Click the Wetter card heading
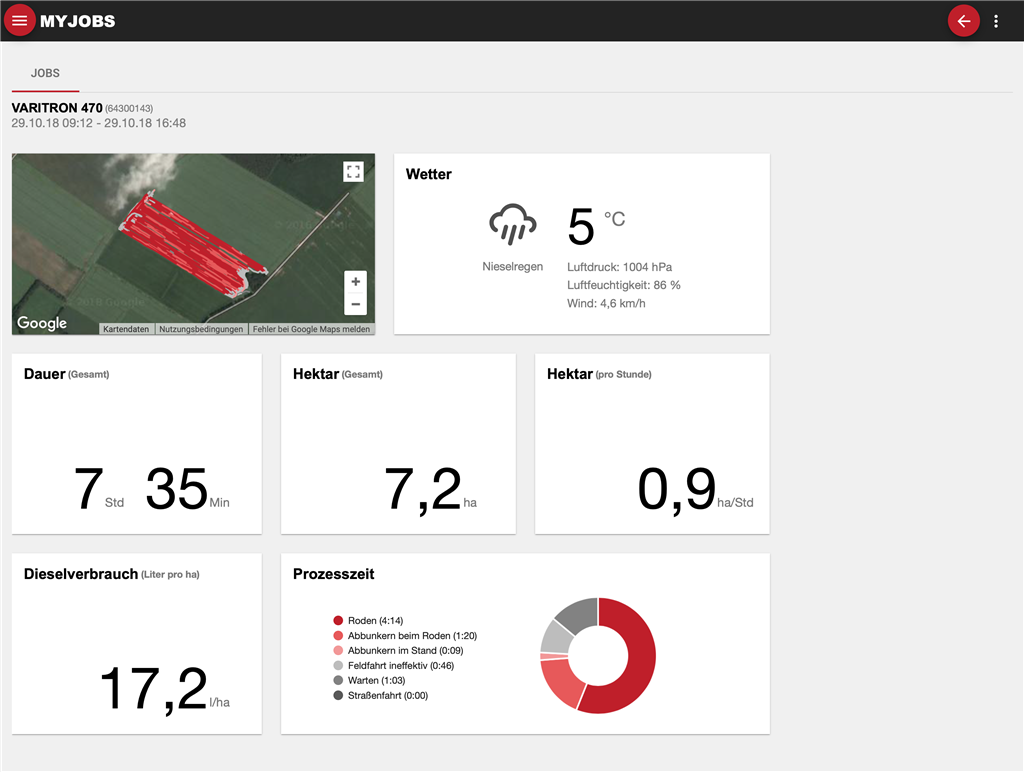The image size is (1024, 772). tap(428, 174)
